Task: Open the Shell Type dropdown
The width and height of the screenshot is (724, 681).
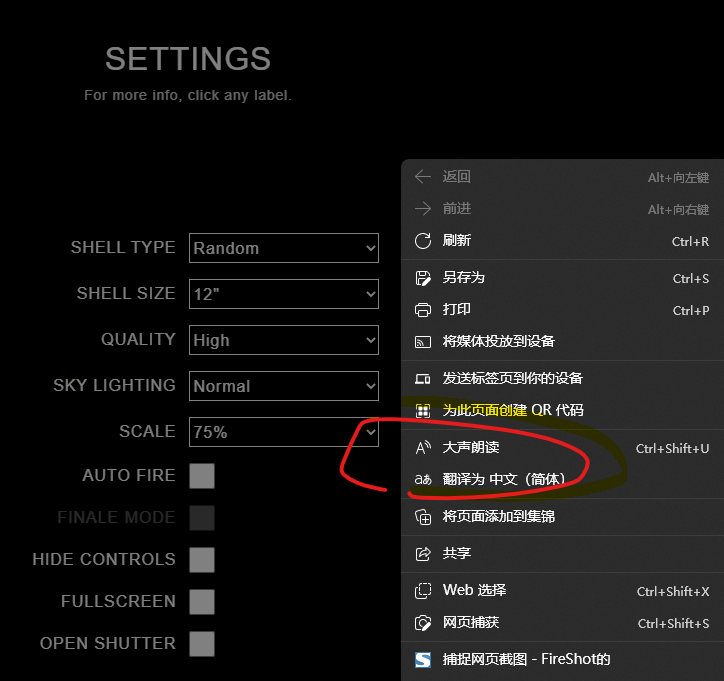Action: [284, 248]
